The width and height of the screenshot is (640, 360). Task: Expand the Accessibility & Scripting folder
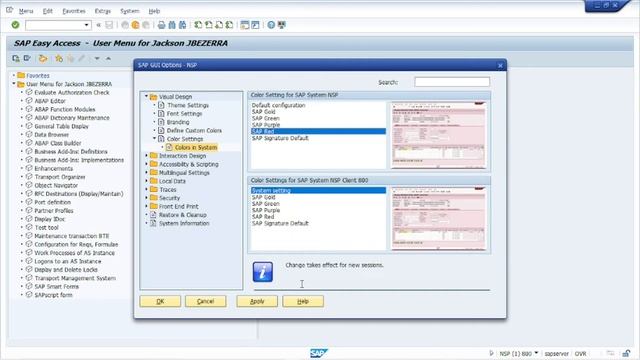click(x=146, y=164)
